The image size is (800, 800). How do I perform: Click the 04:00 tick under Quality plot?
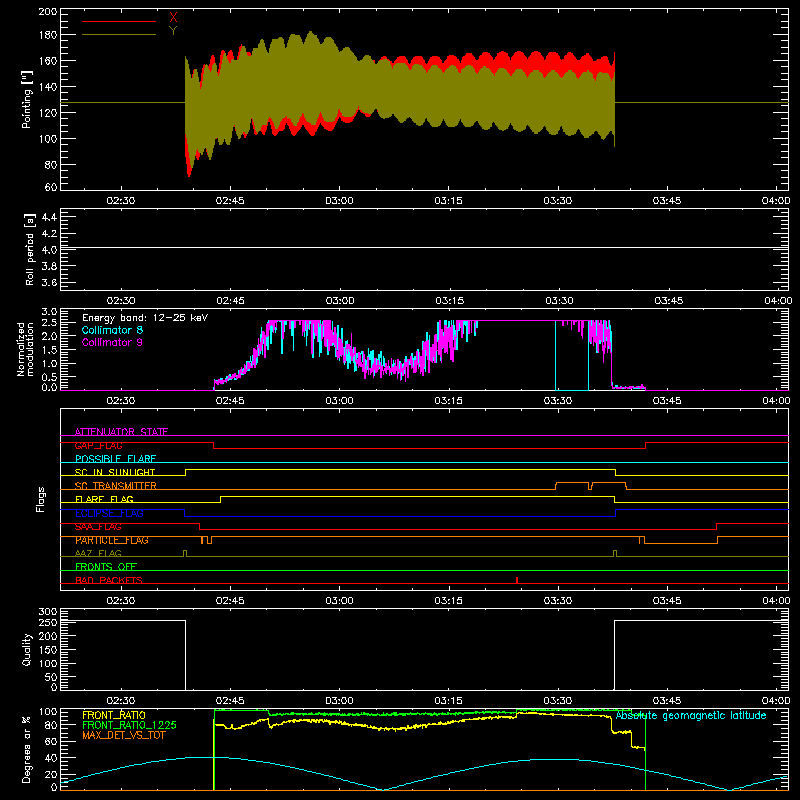(x=776, y=701)
